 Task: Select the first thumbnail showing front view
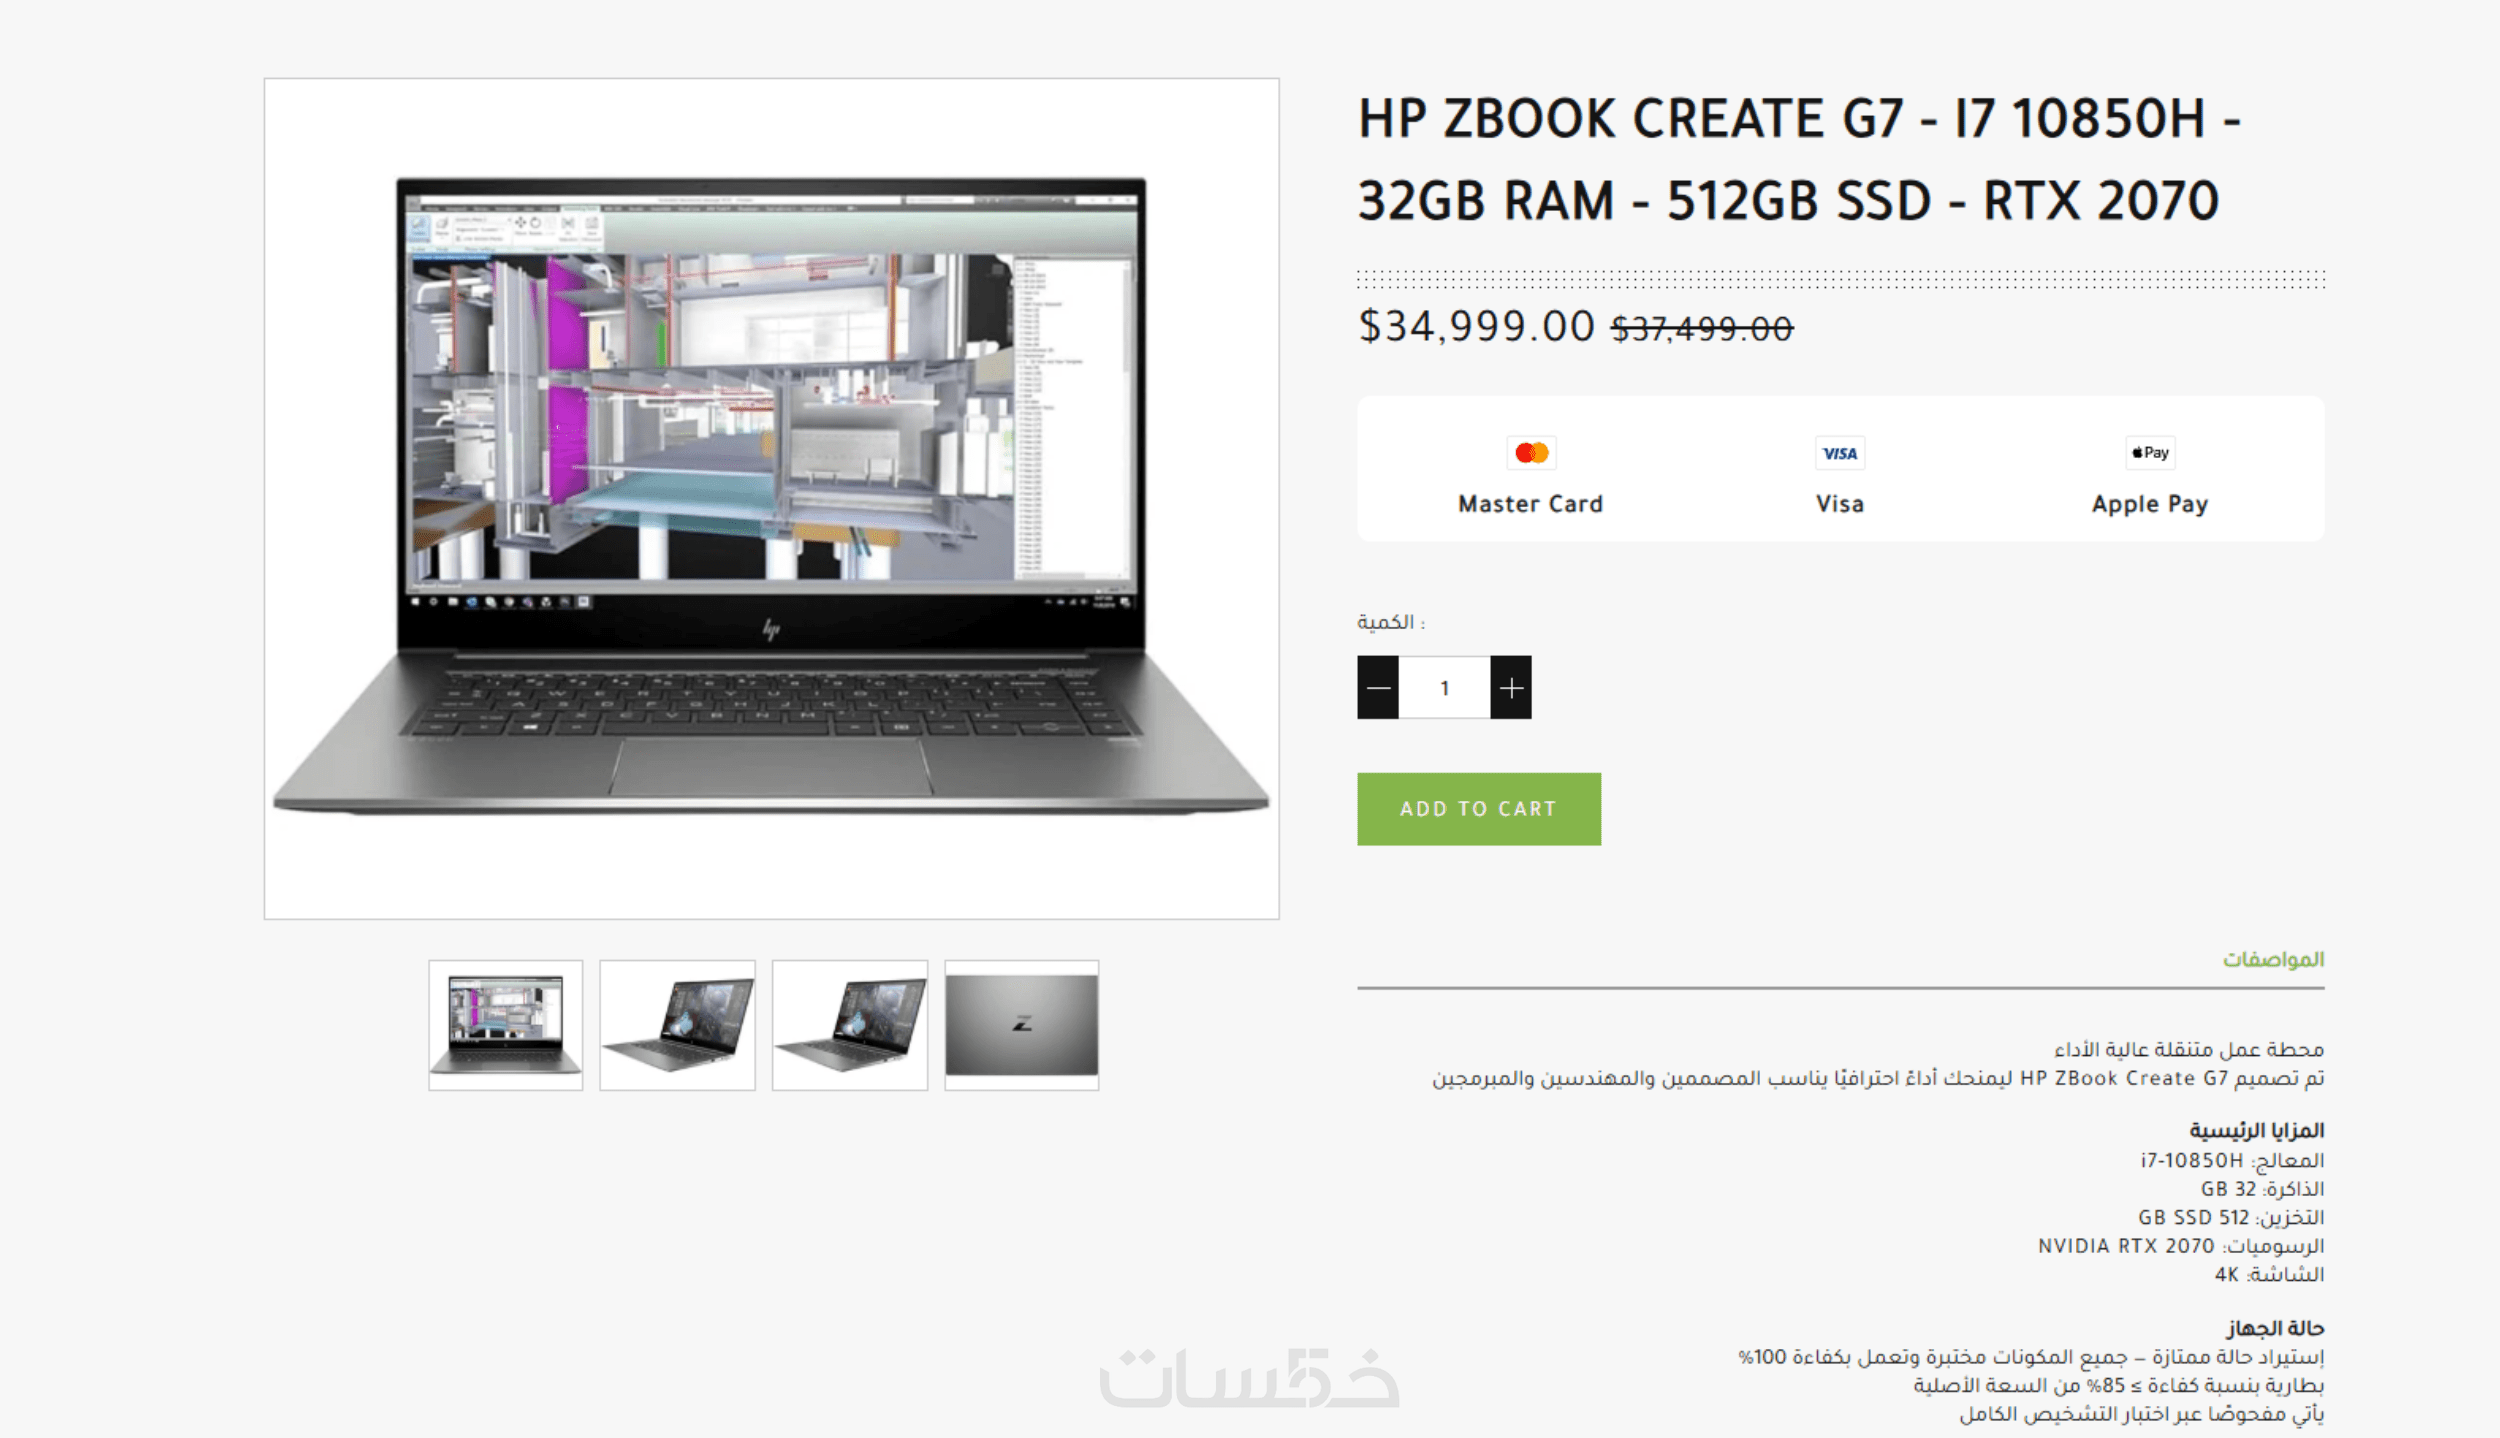(x=505, y=1025)
